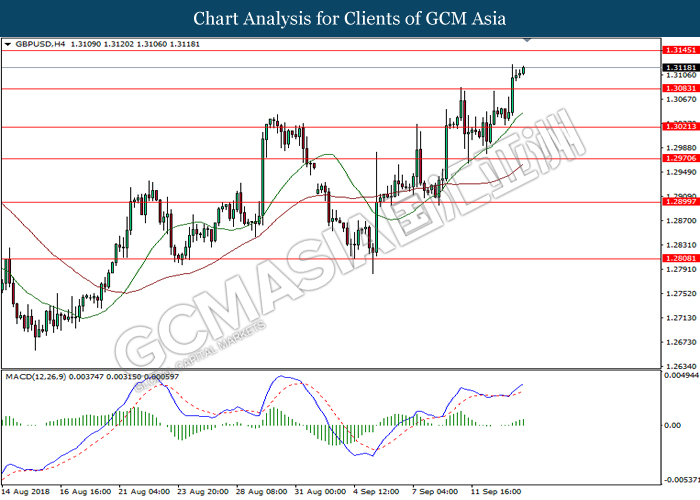
Task: Click the chart shift marker triangle at top
Action: click(x=527, y=40)
